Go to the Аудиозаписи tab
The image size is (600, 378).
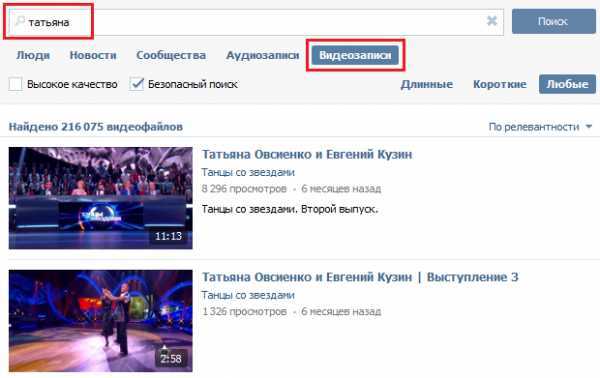[x=262, y=55]
